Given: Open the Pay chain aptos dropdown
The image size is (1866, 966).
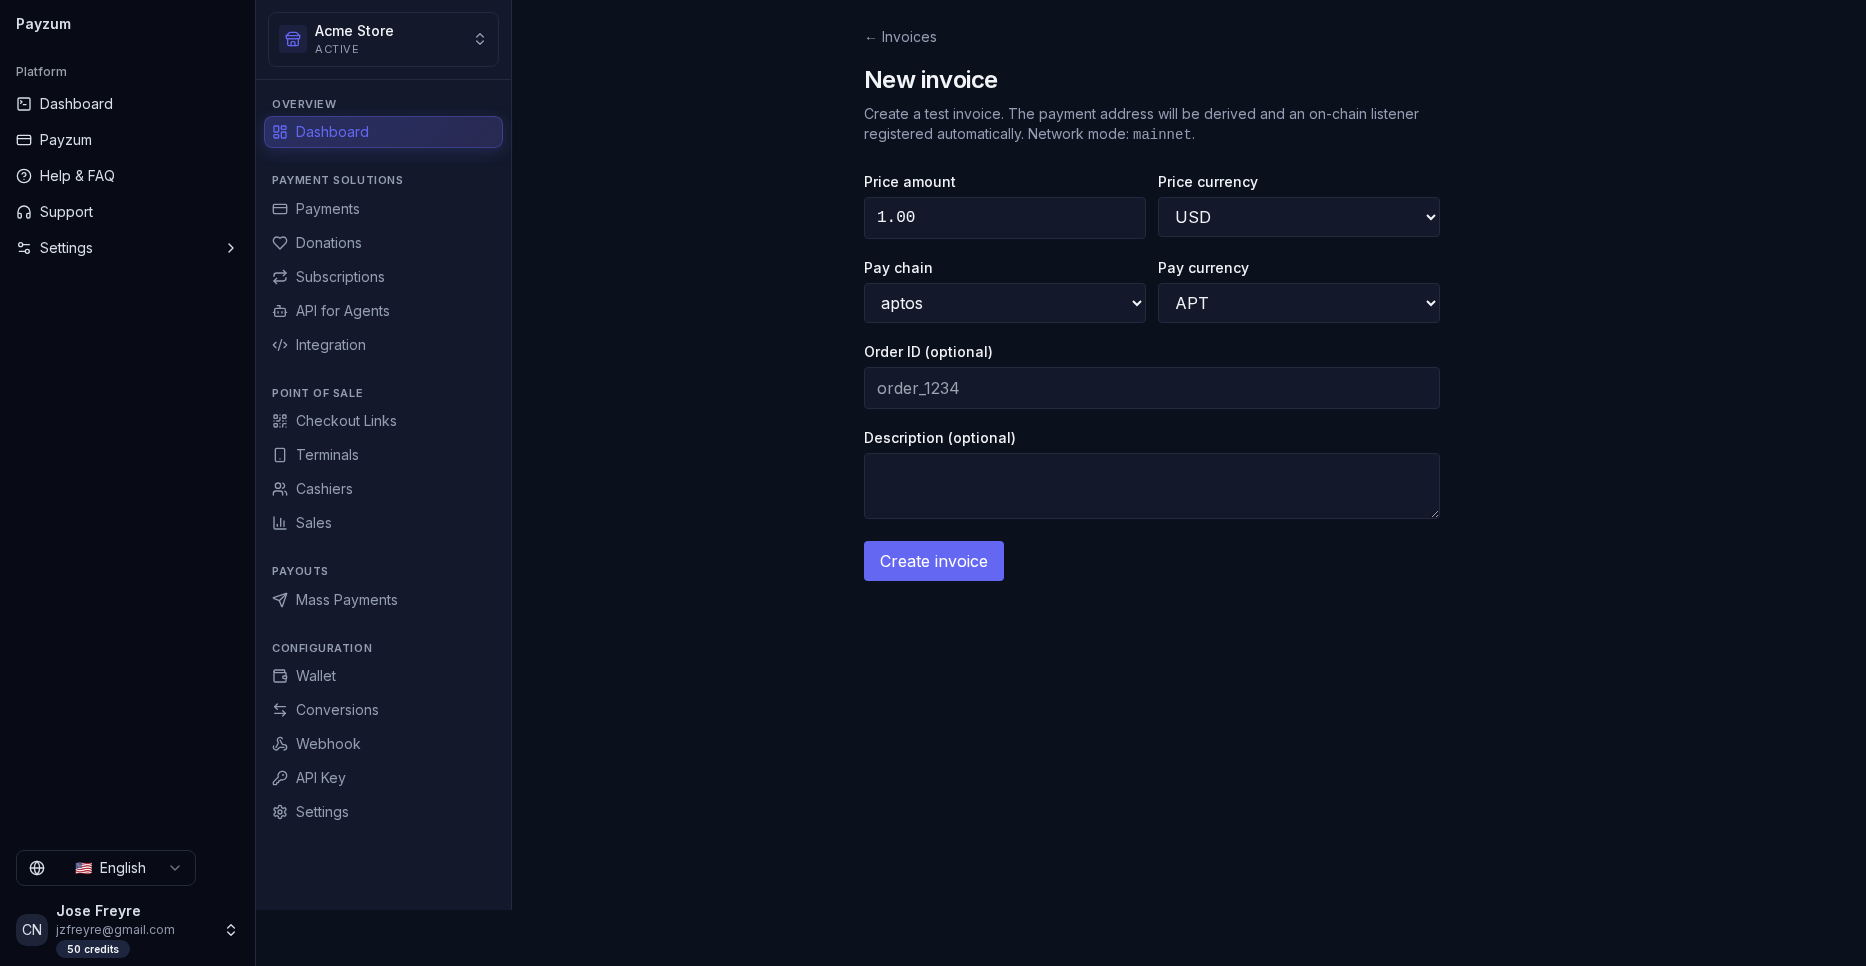Looking at the screenshot, I should (1004, 303).
